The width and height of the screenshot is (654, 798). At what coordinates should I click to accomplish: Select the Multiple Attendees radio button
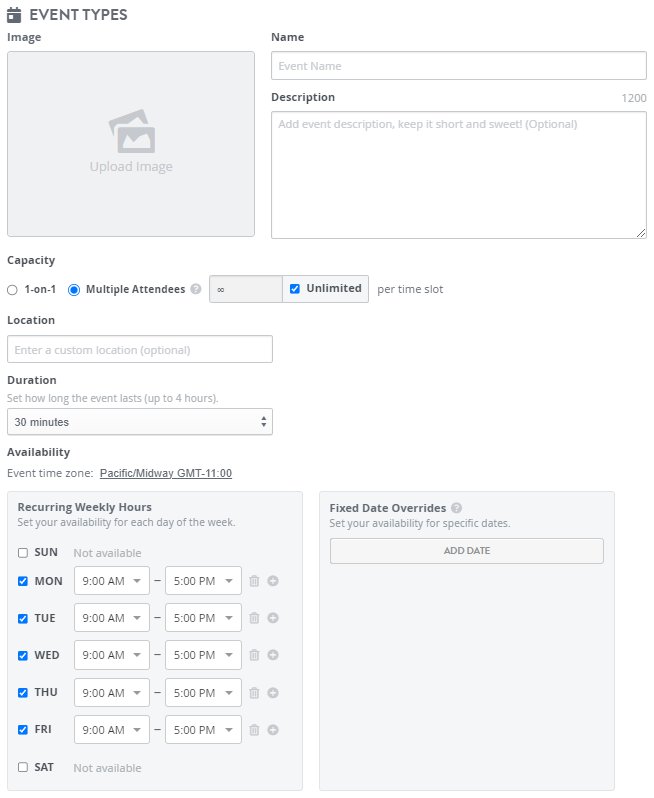[x=74, y=290]
